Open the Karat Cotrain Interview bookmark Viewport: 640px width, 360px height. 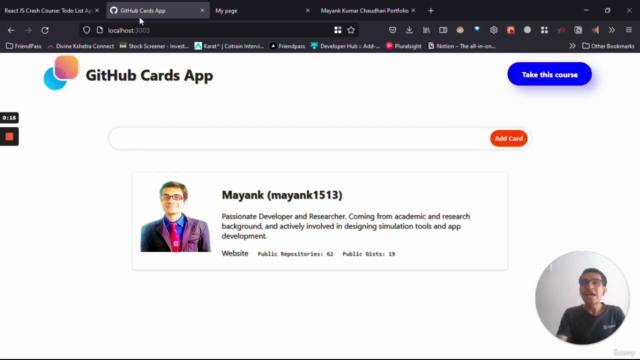tap(229, 46)
